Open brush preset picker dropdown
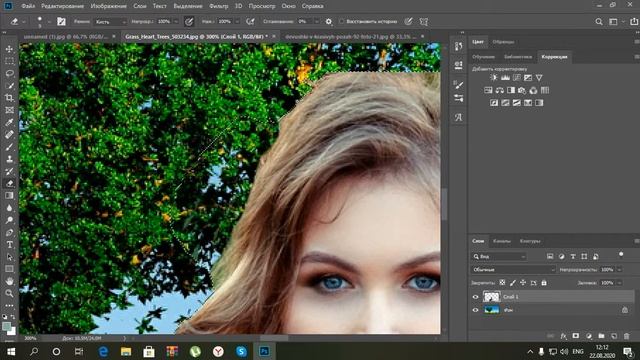Viewport: 640px width, 360px height. (49, 22)
